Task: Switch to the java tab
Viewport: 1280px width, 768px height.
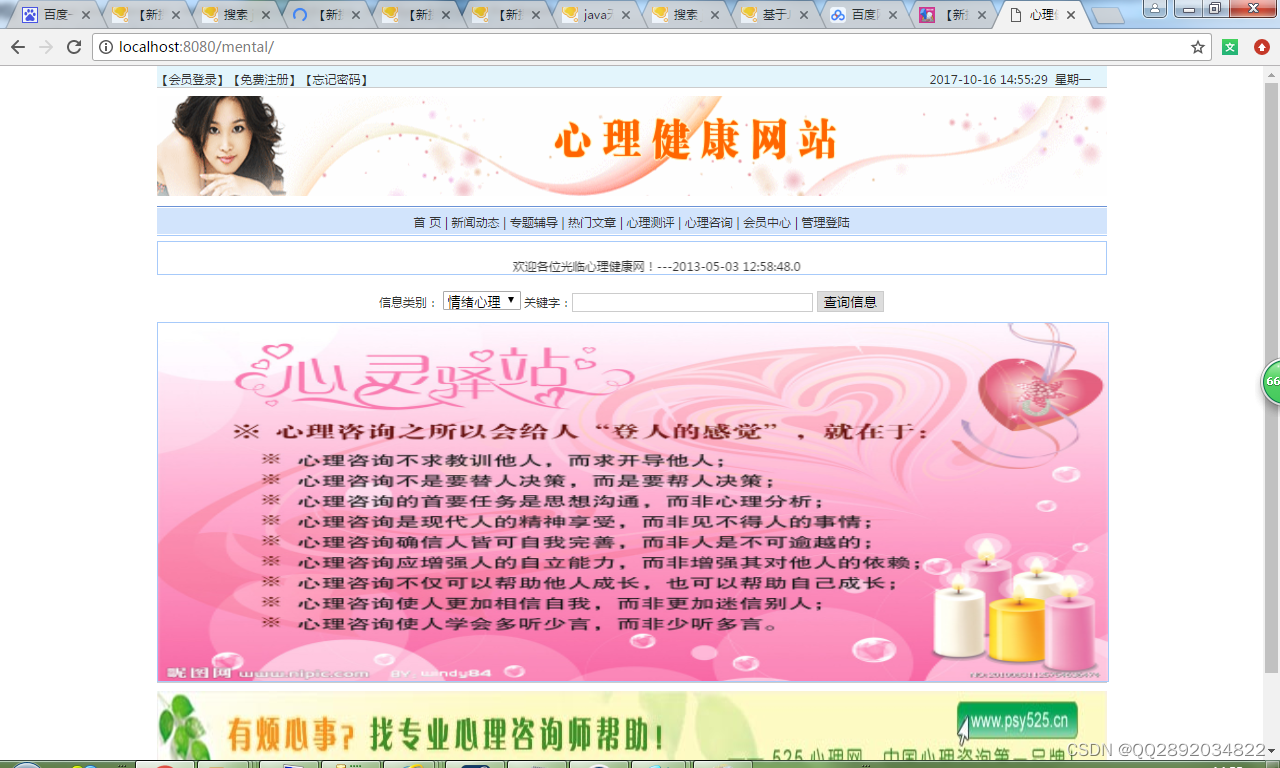Action: pyautogui.click(x=597, y=15)
